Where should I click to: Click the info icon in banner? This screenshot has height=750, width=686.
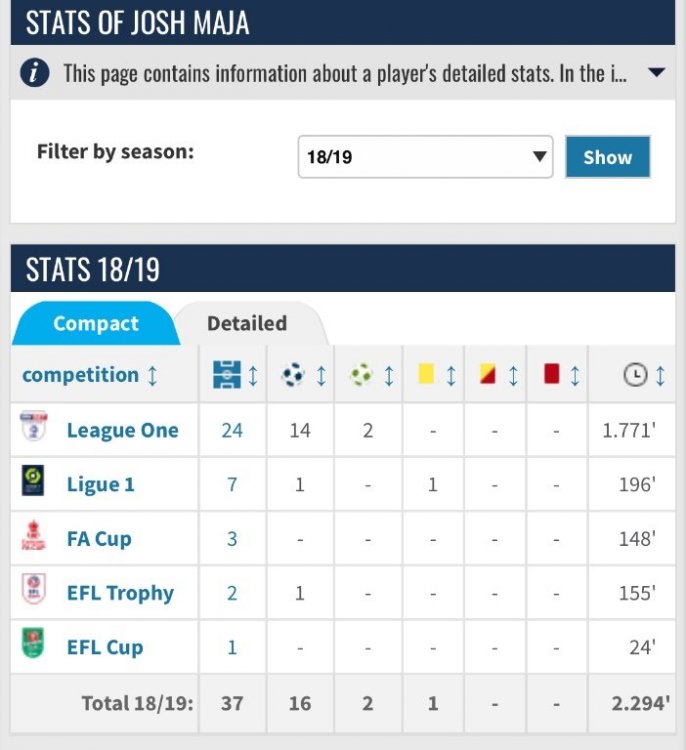tap(35, 73)
